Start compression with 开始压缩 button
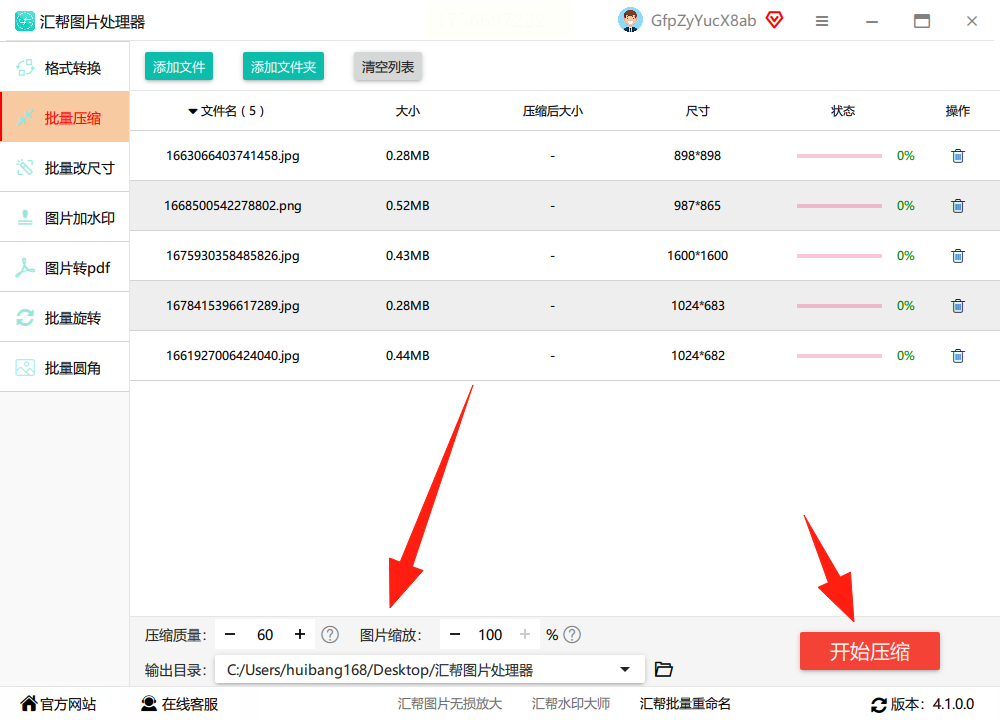Screen dimensions: 1000x720 870,651
